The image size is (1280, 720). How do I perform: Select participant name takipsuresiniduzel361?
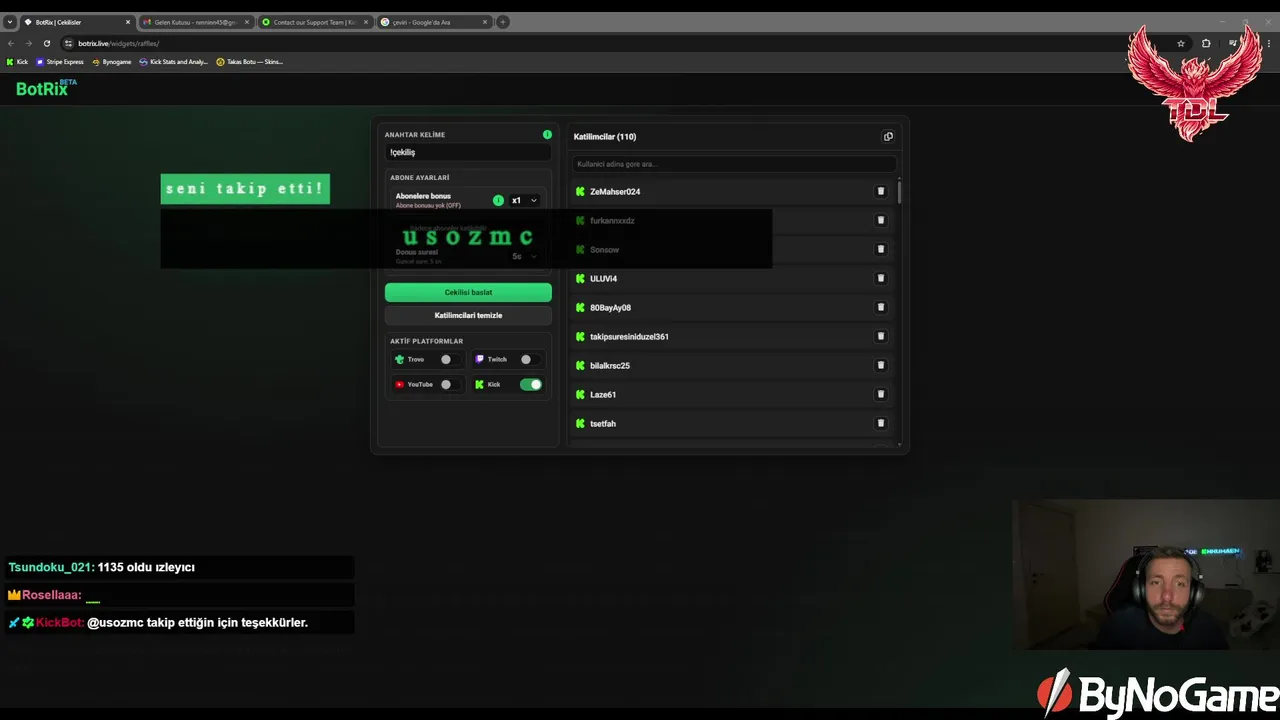click(629, 336)
